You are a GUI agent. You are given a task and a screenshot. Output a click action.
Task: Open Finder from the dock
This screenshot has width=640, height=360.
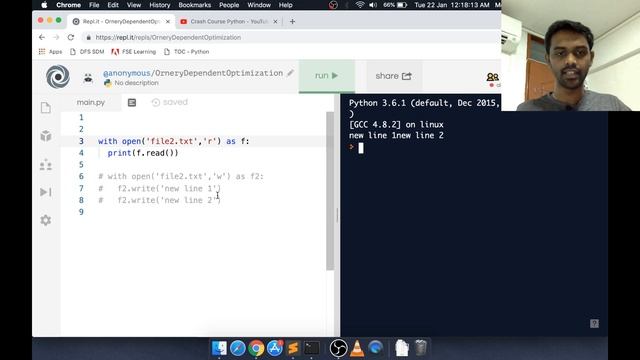[219, 348]
